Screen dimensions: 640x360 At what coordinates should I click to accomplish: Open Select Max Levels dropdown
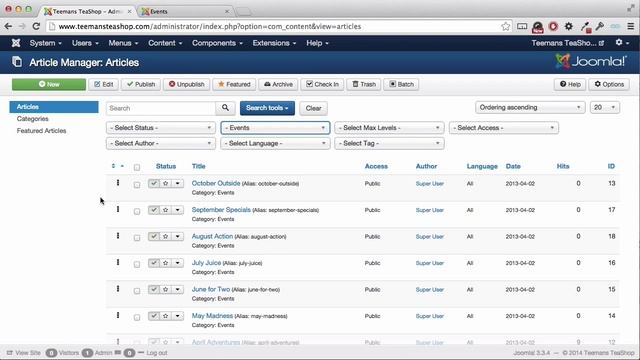pyautogui.click(x=389, y=128)
